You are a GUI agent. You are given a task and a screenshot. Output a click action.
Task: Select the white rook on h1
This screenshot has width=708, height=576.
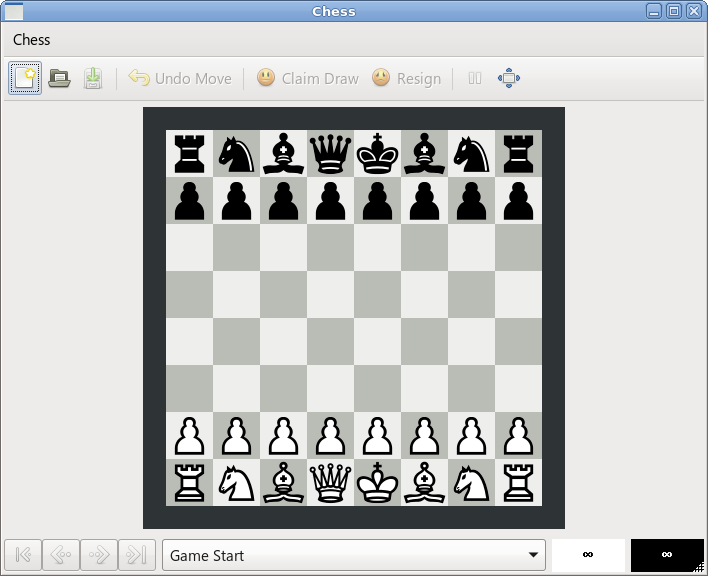tap(518, 482)
